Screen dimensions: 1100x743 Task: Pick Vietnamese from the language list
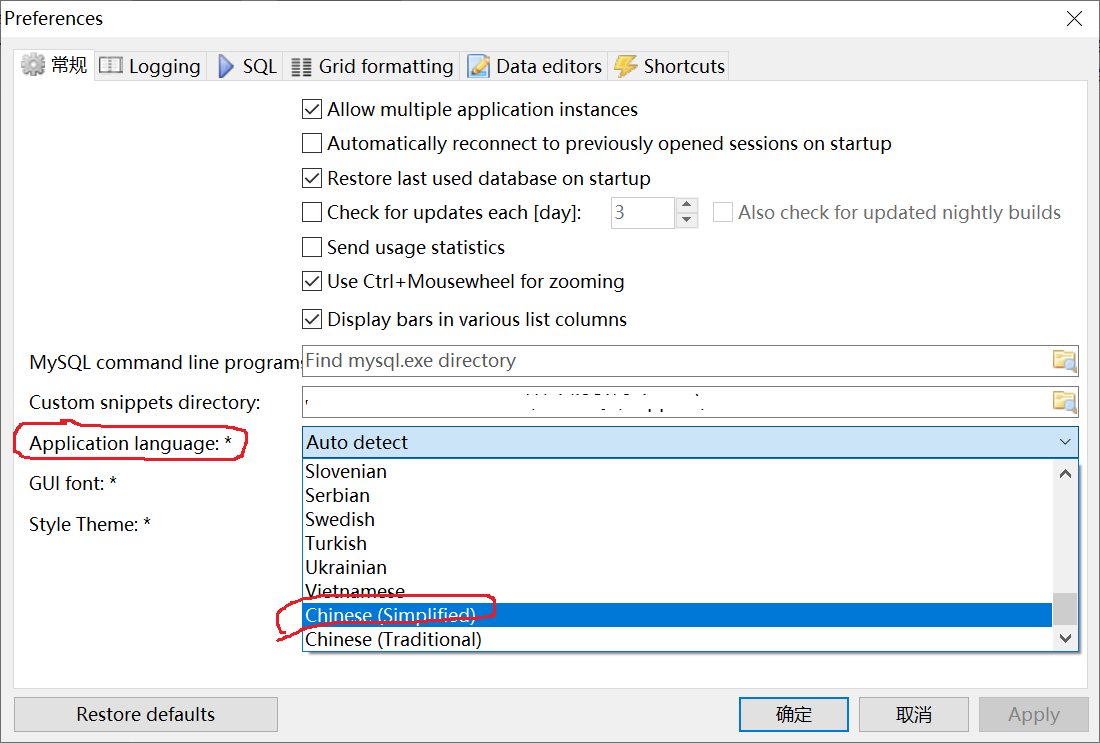678,591
